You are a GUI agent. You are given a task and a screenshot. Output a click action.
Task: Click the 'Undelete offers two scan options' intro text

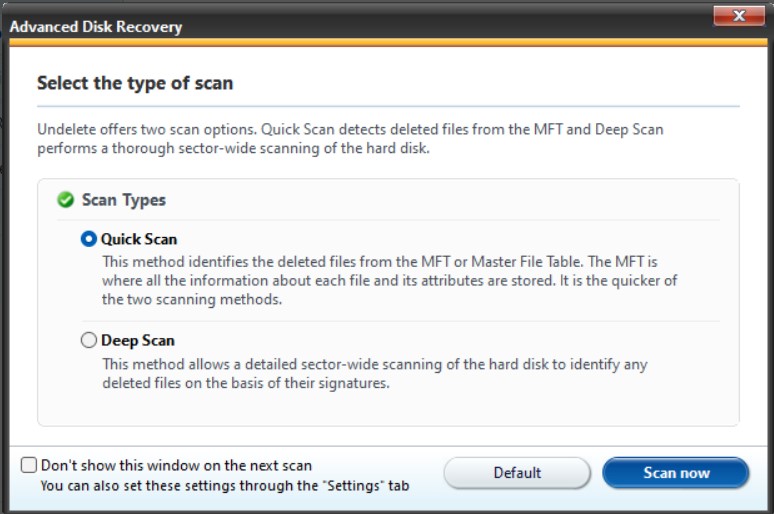(x=350, y=138)
